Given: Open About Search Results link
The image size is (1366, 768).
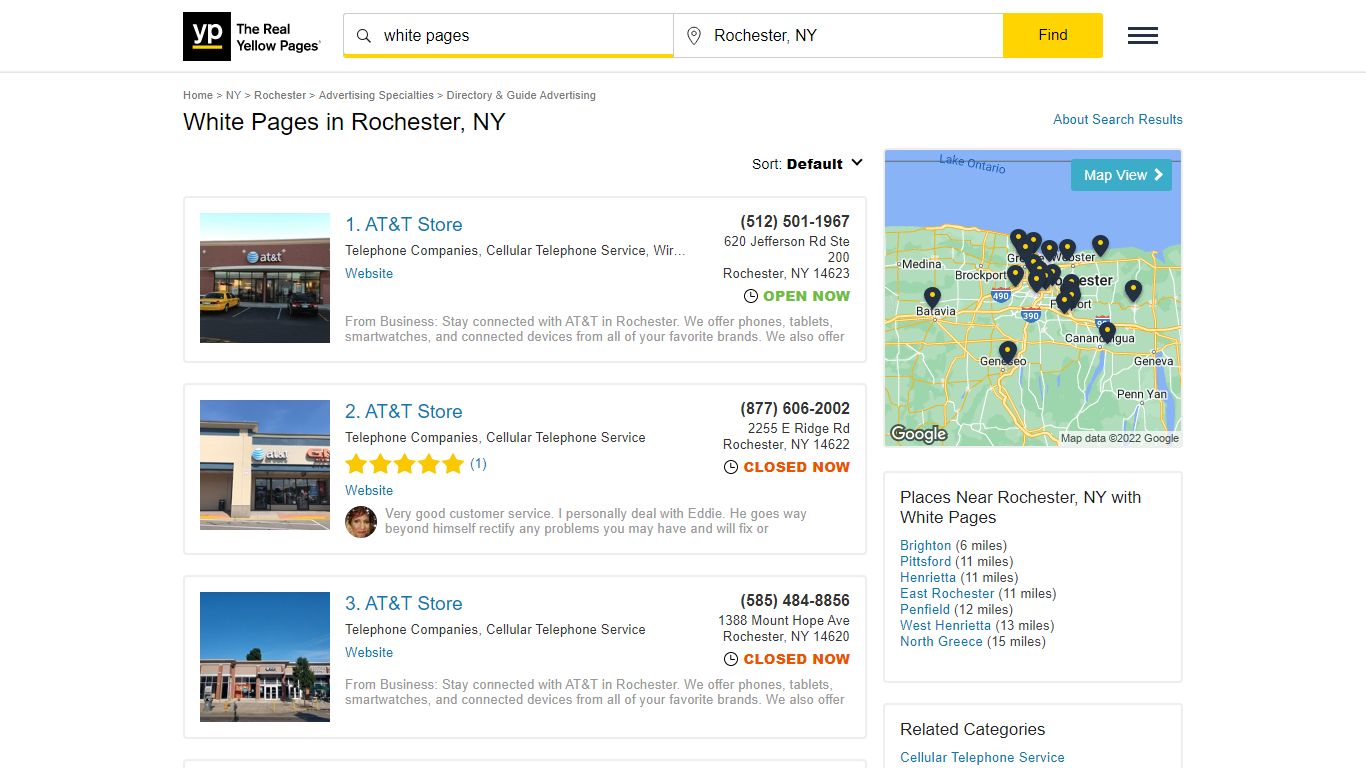Looking at the screenshot, I should 1118,119.
